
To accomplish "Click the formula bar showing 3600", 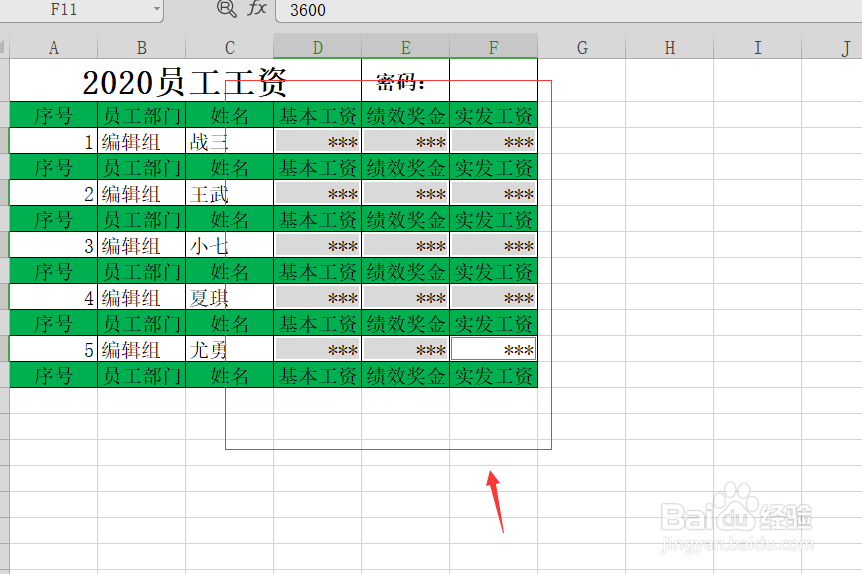I will (568, 10).
